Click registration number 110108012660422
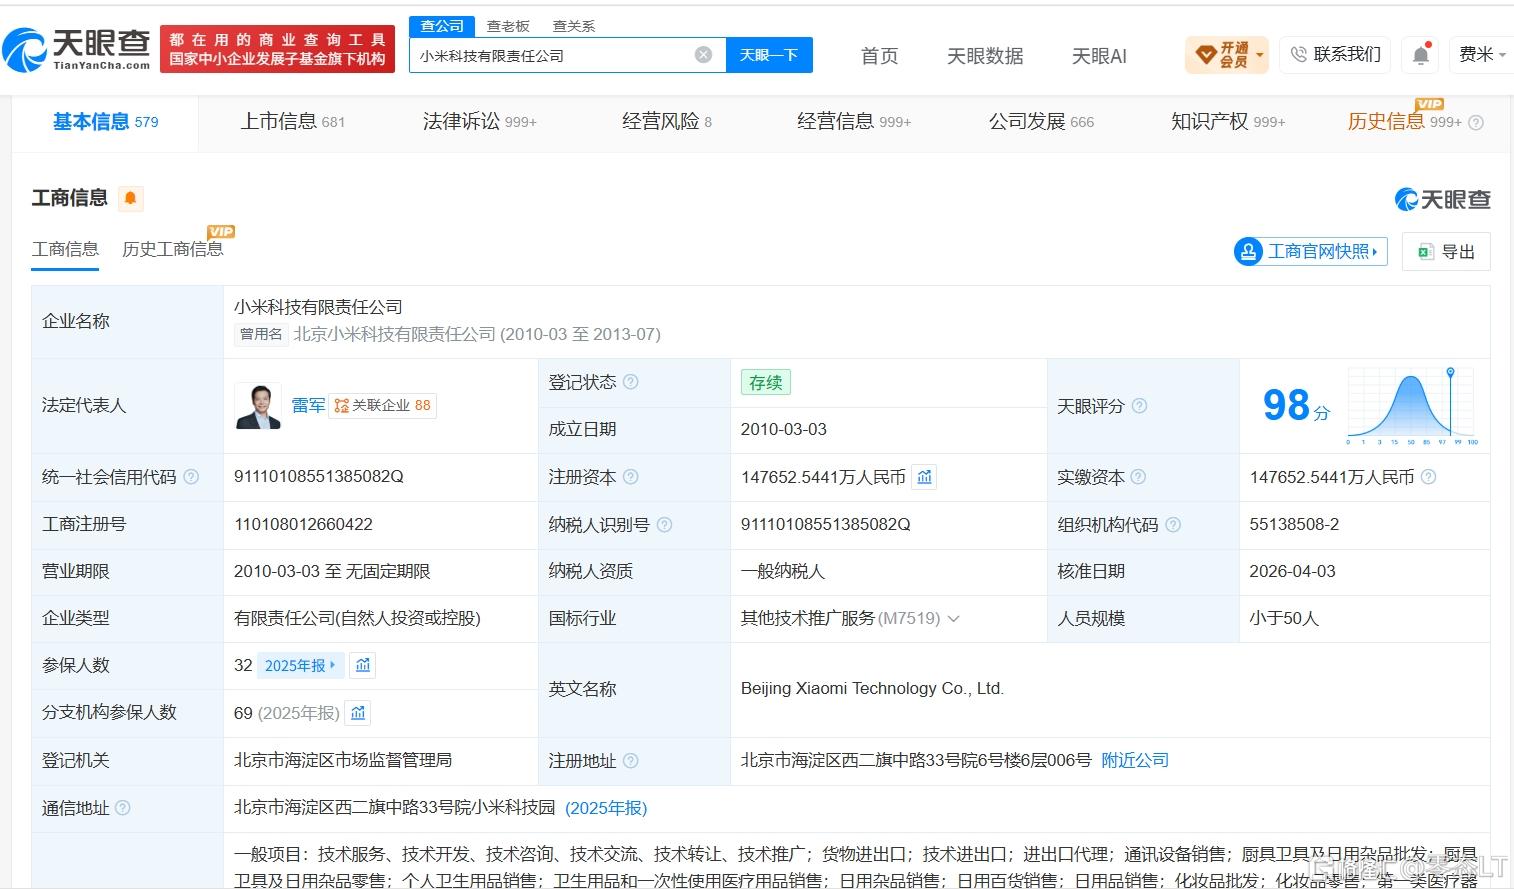The image size is (1514, 889). point(303,524)
